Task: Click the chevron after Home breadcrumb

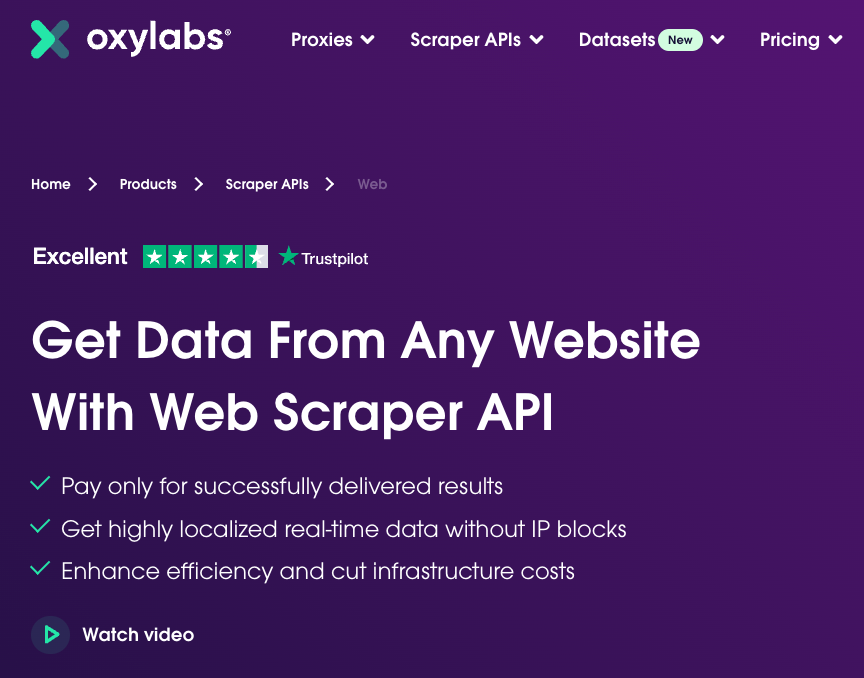Action: pos(93,184)
